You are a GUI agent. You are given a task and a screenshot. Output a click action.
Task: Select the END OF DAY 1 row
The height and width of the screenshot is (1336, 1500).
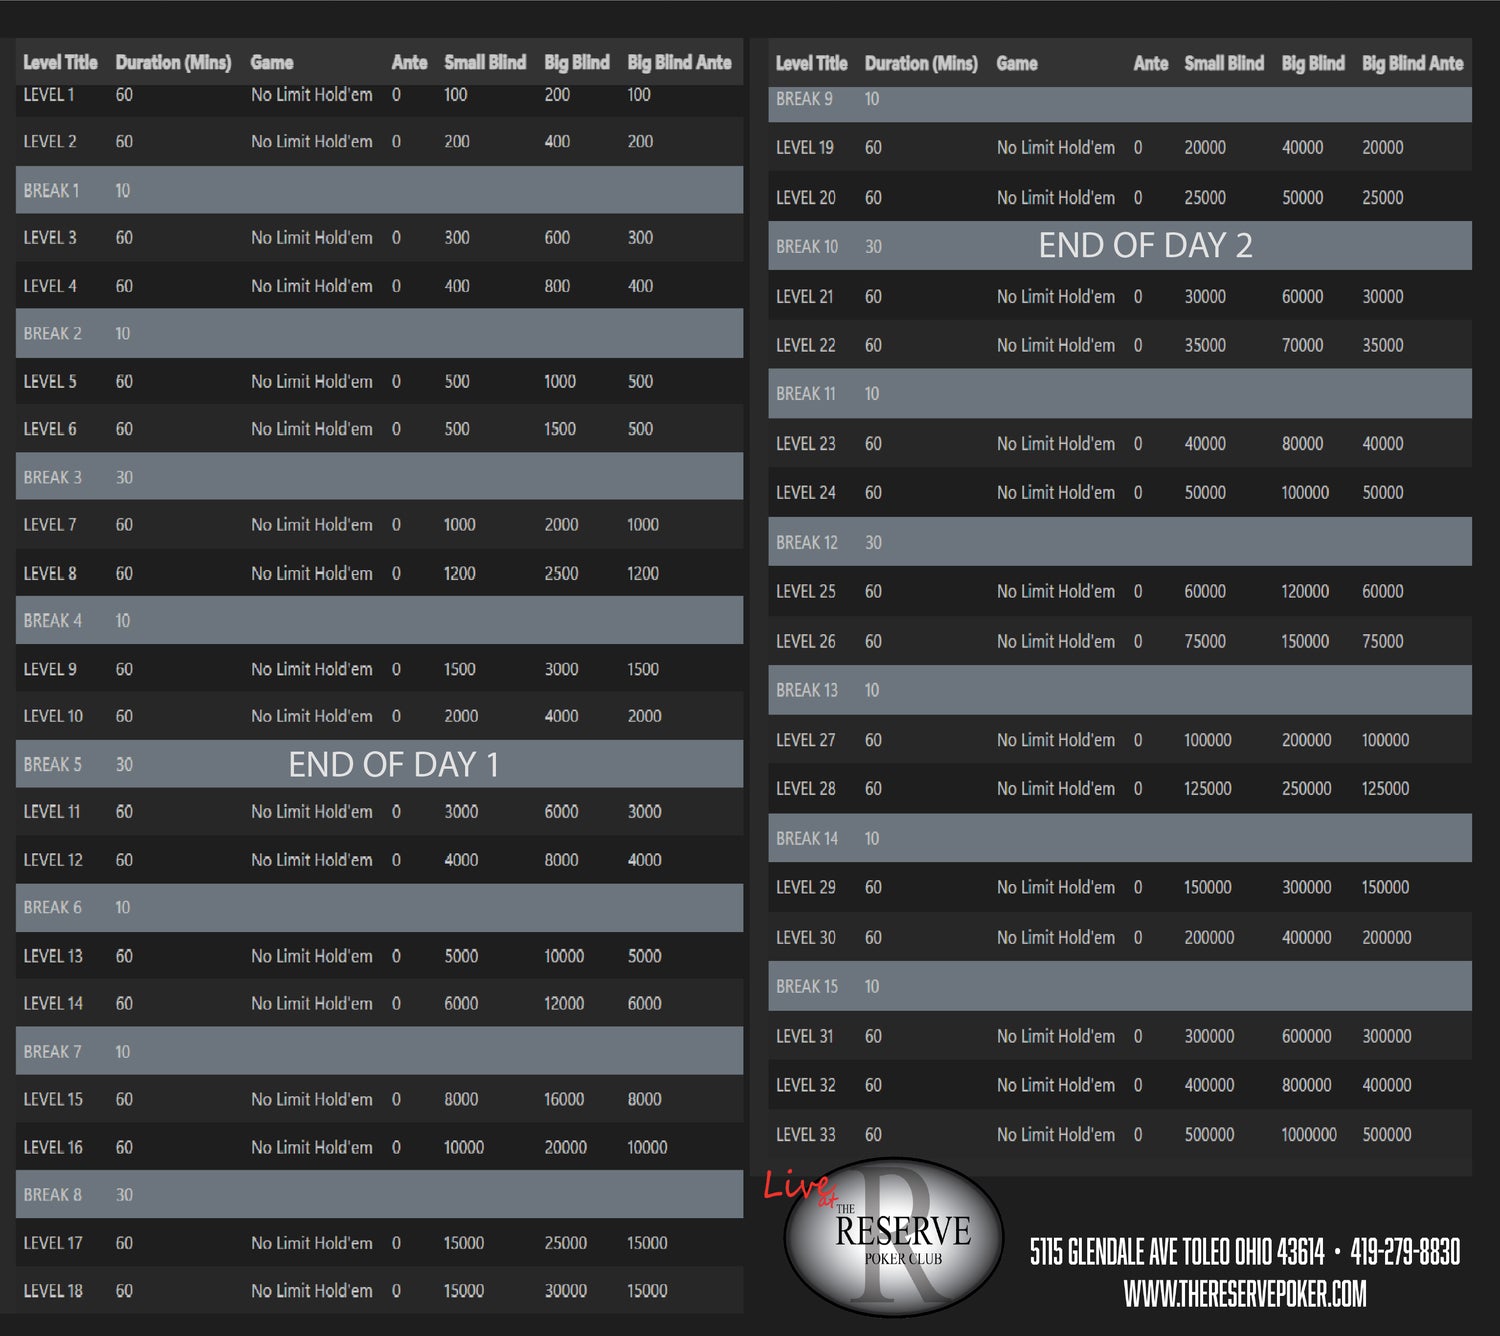pos(392,764)
